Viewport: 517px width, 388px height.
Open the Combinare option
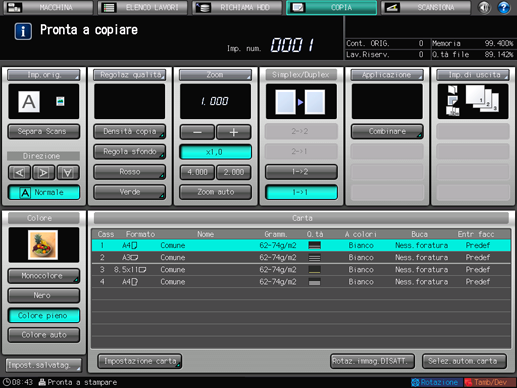[387, 131]
